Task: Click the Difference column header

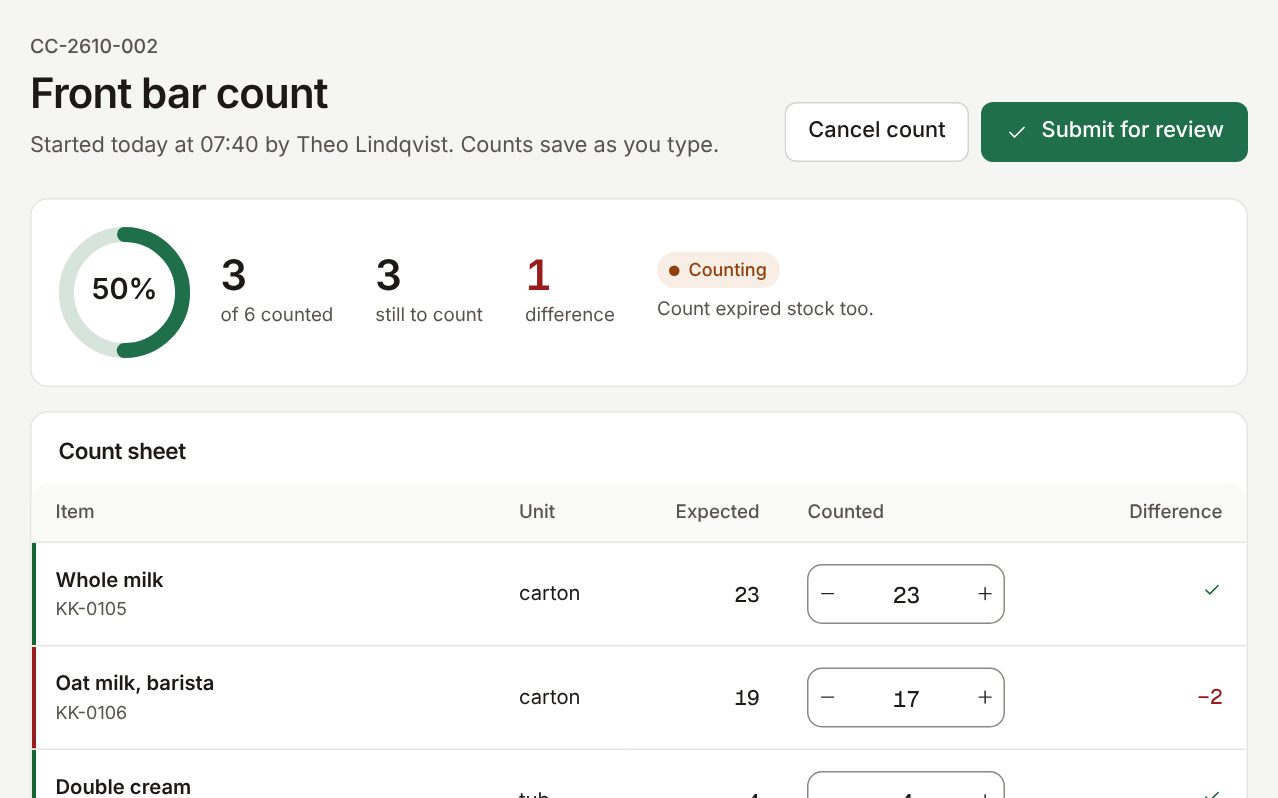Action: (x=1175, y=511)
